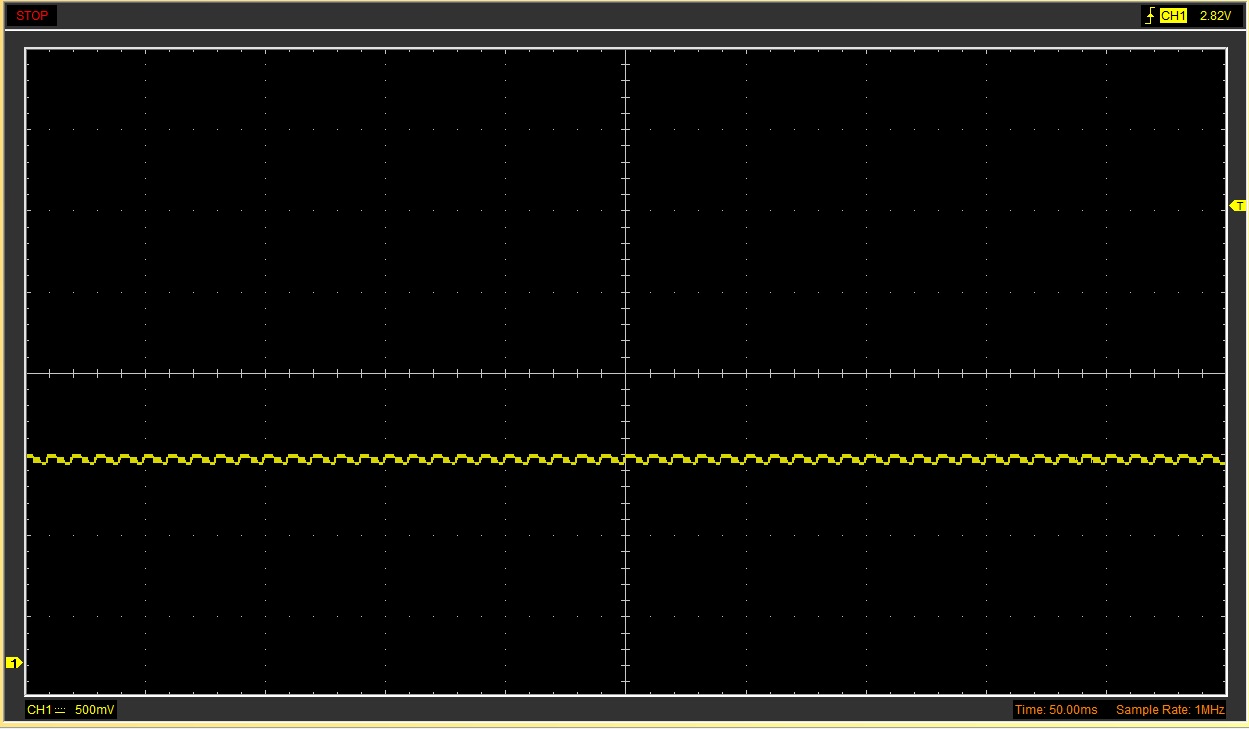
Task: Click the red STOP status indicator
Action: (x=31, y=16)
